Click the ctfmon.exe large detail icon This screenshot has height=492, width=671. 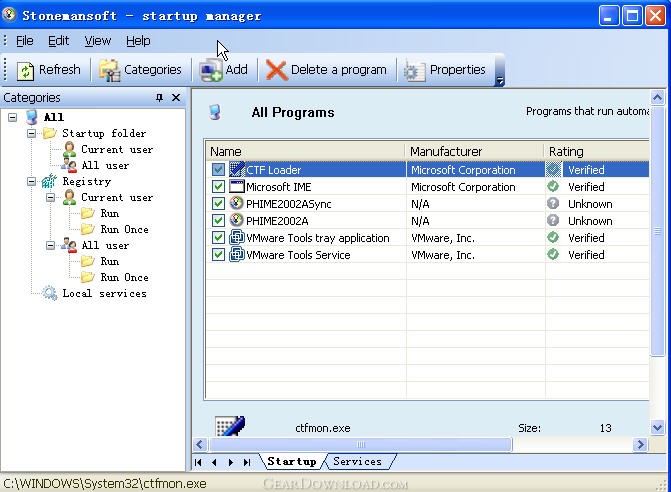(x=230, y=426)
